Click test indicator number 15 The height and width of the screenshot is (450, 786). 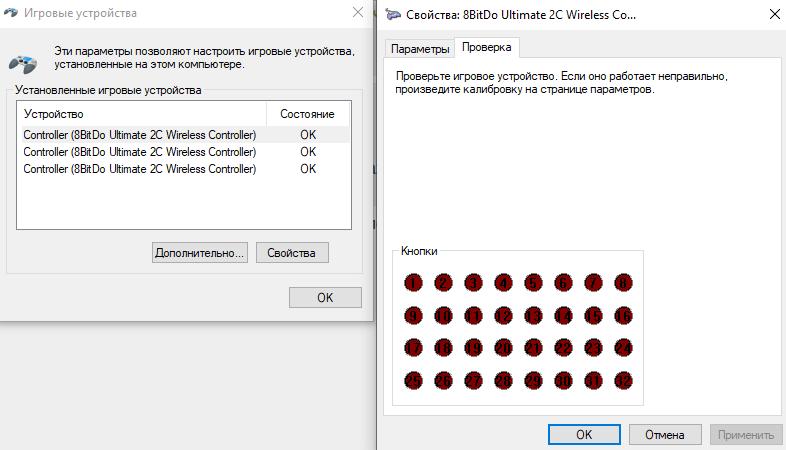tap(594, 316)
